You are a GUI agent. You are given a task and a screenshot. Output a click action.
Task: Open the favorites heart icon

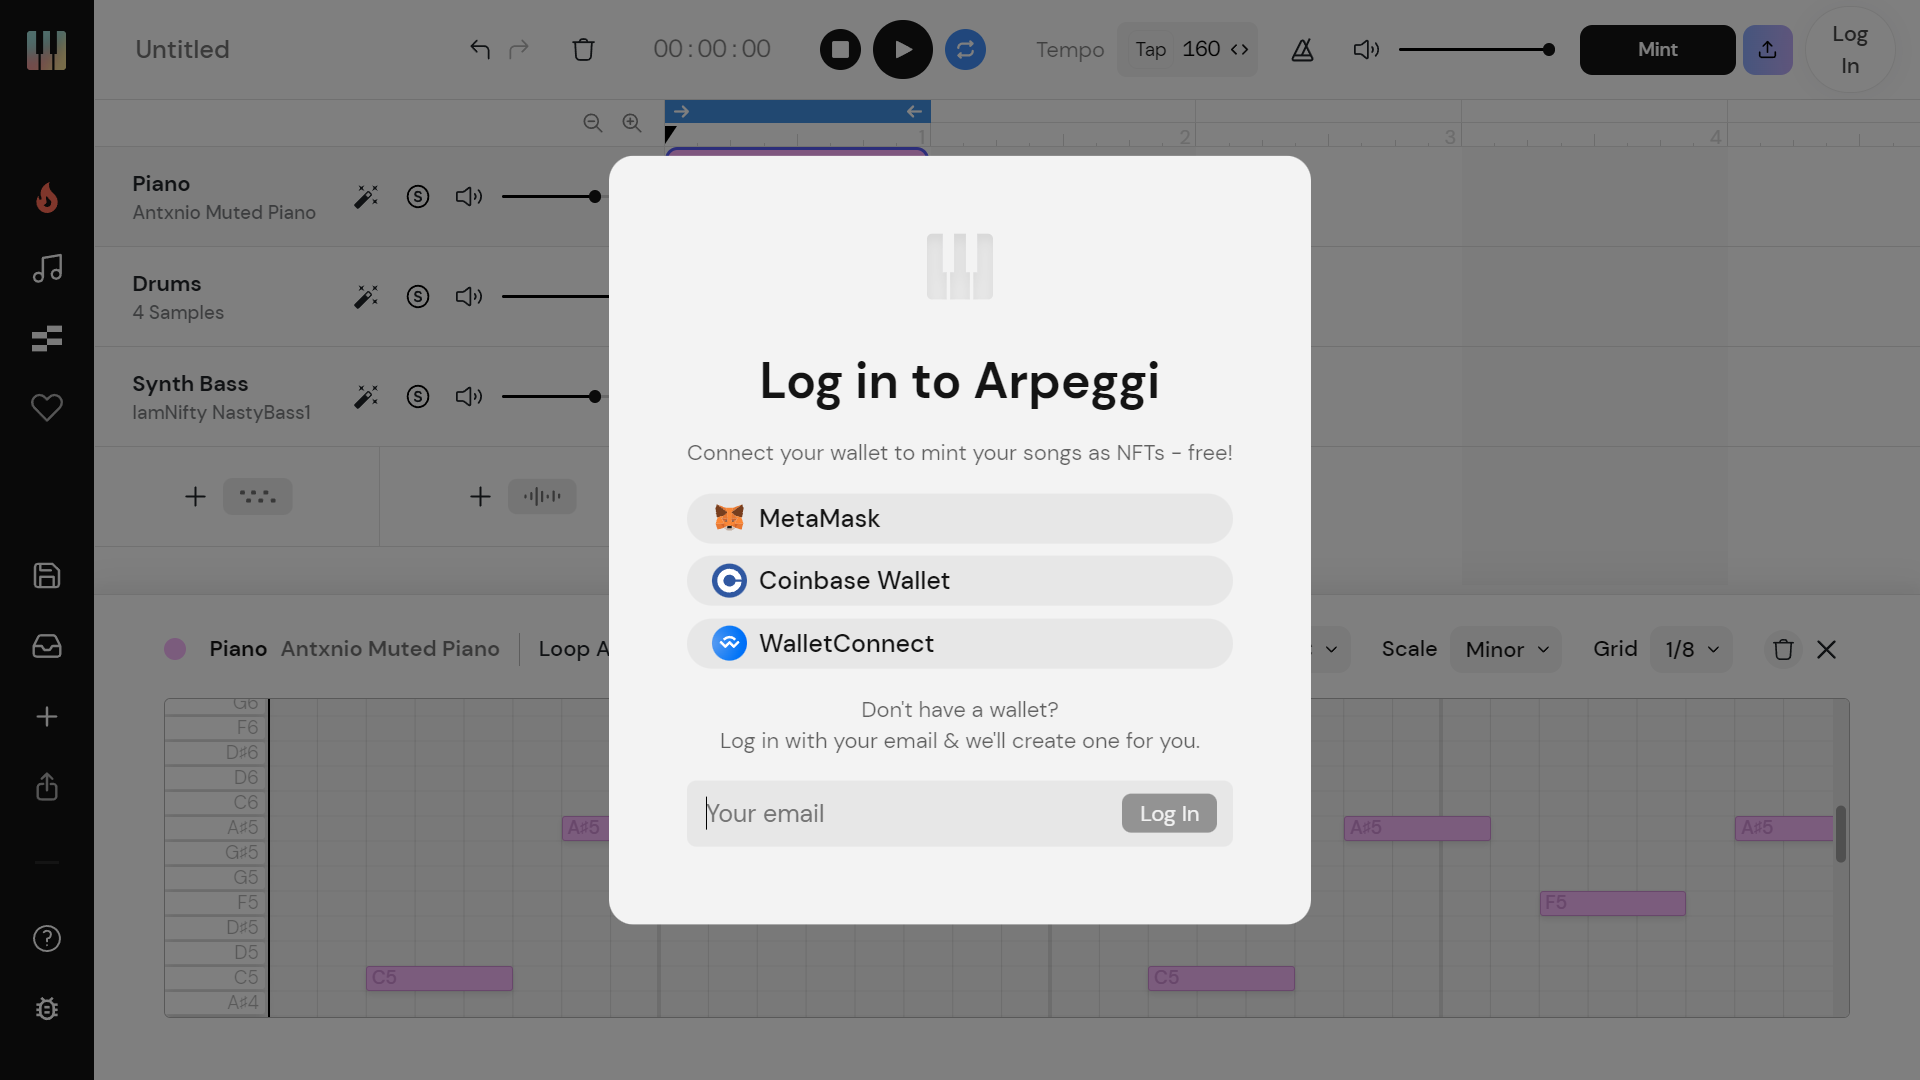(x=47, y=407)
